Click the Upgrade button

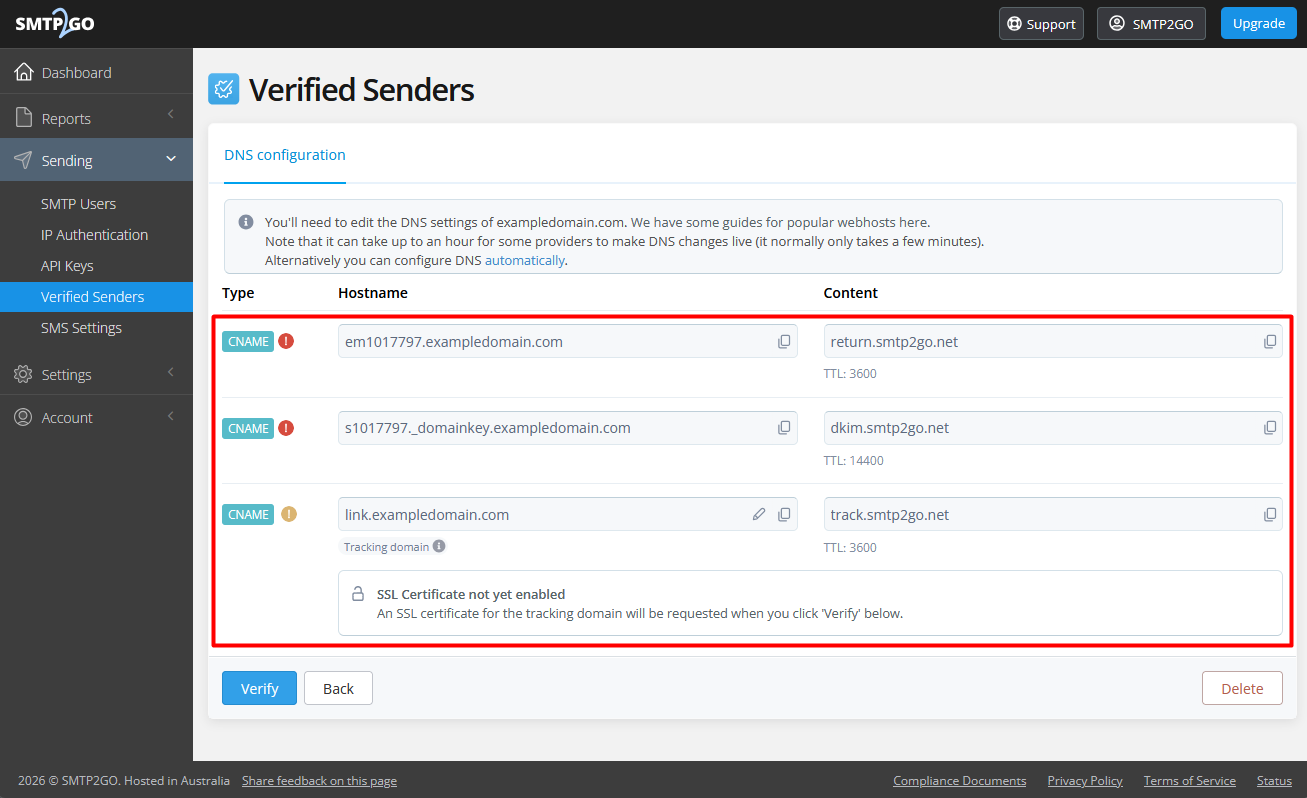tap(1258, 24)
